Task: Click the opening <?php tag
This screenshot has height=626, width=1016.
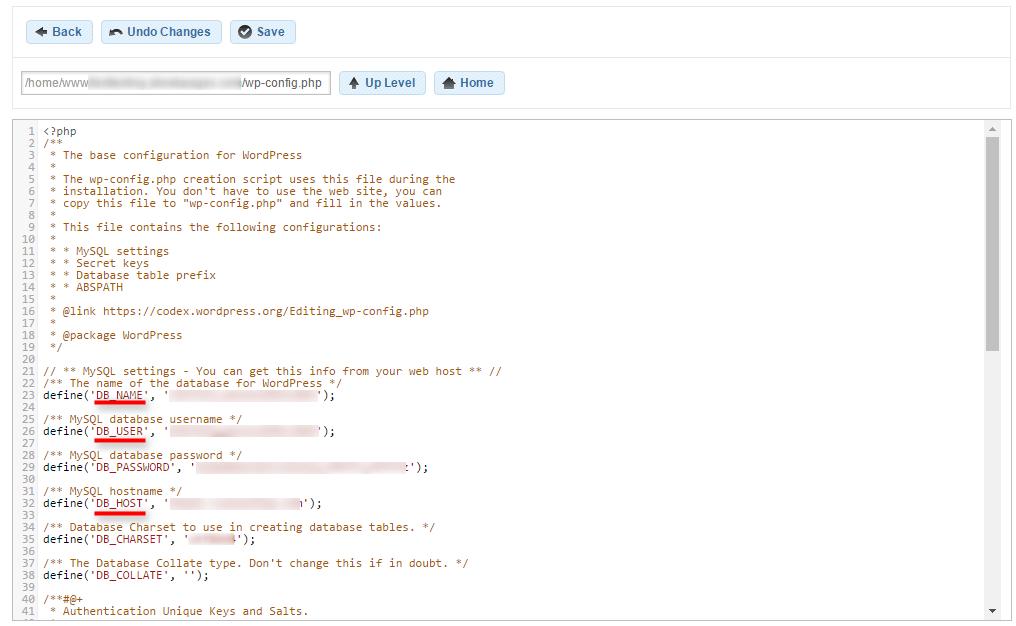Action: pyautogui.click(x=60, y=131)
